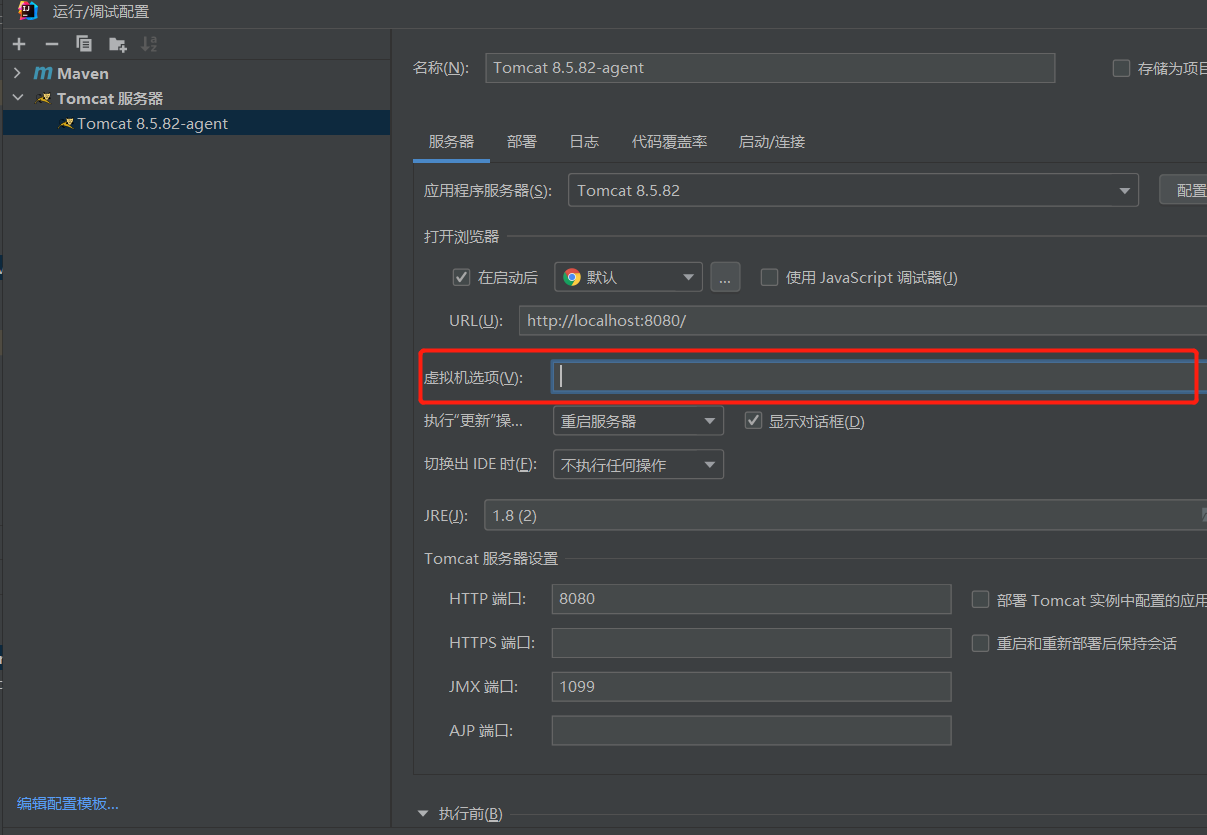1207x835 pixels.
Task: Switch to the Server (服务器) tab
Action: [451, 142]
